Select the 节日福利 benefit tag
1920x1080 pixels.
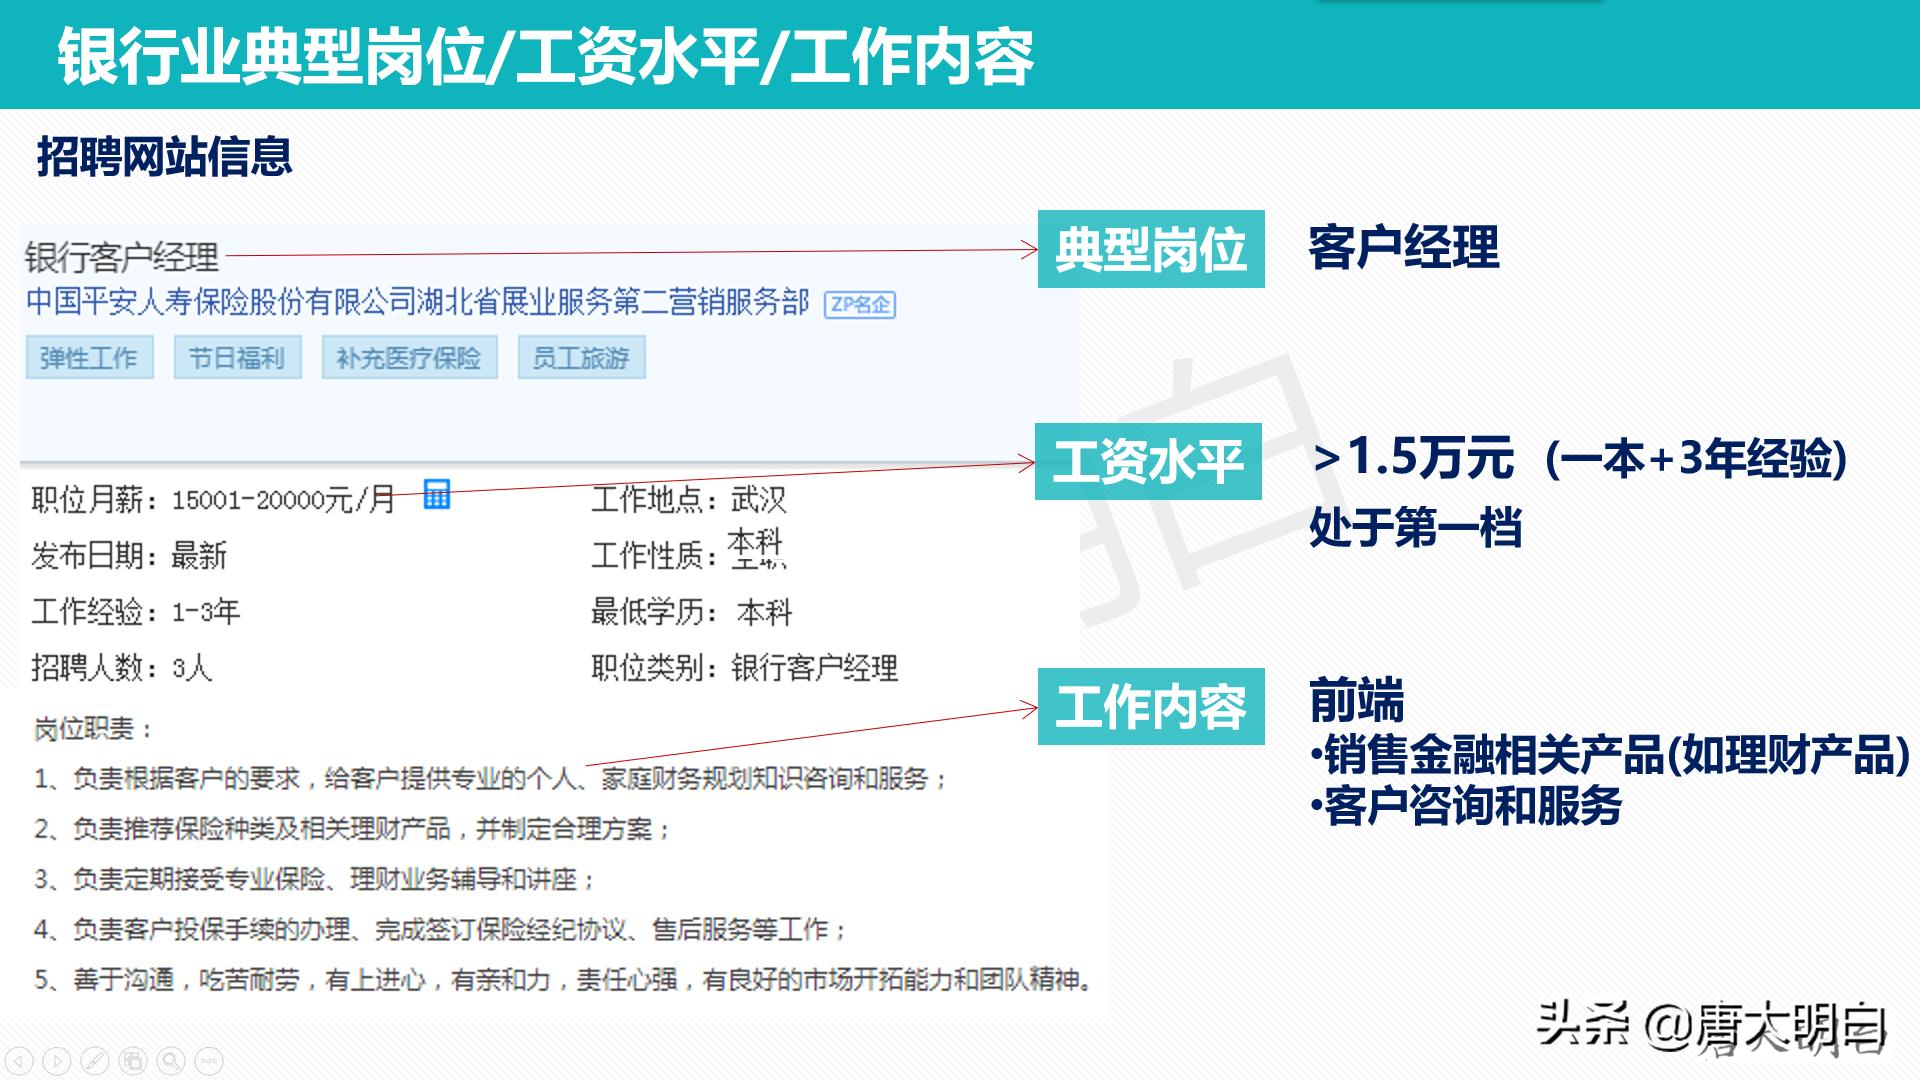point(238,356)
